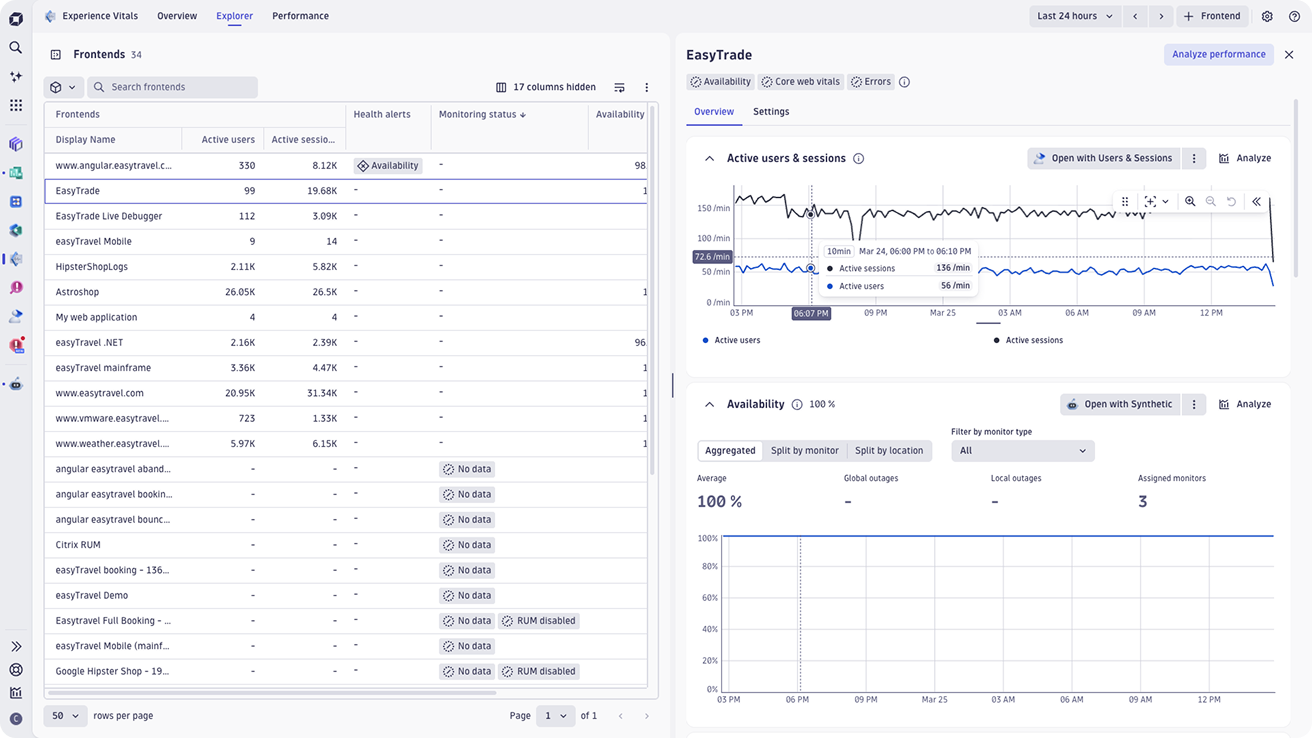Collapse the Active users & sessions section
1312x738 pixels.
point(709,158)
